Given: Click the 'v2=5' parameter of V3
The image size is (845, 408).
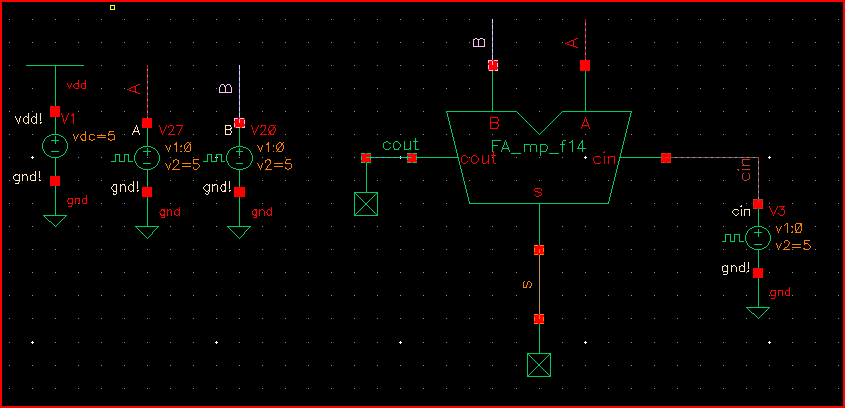Looking at the screenshot, I should [793, 246].
